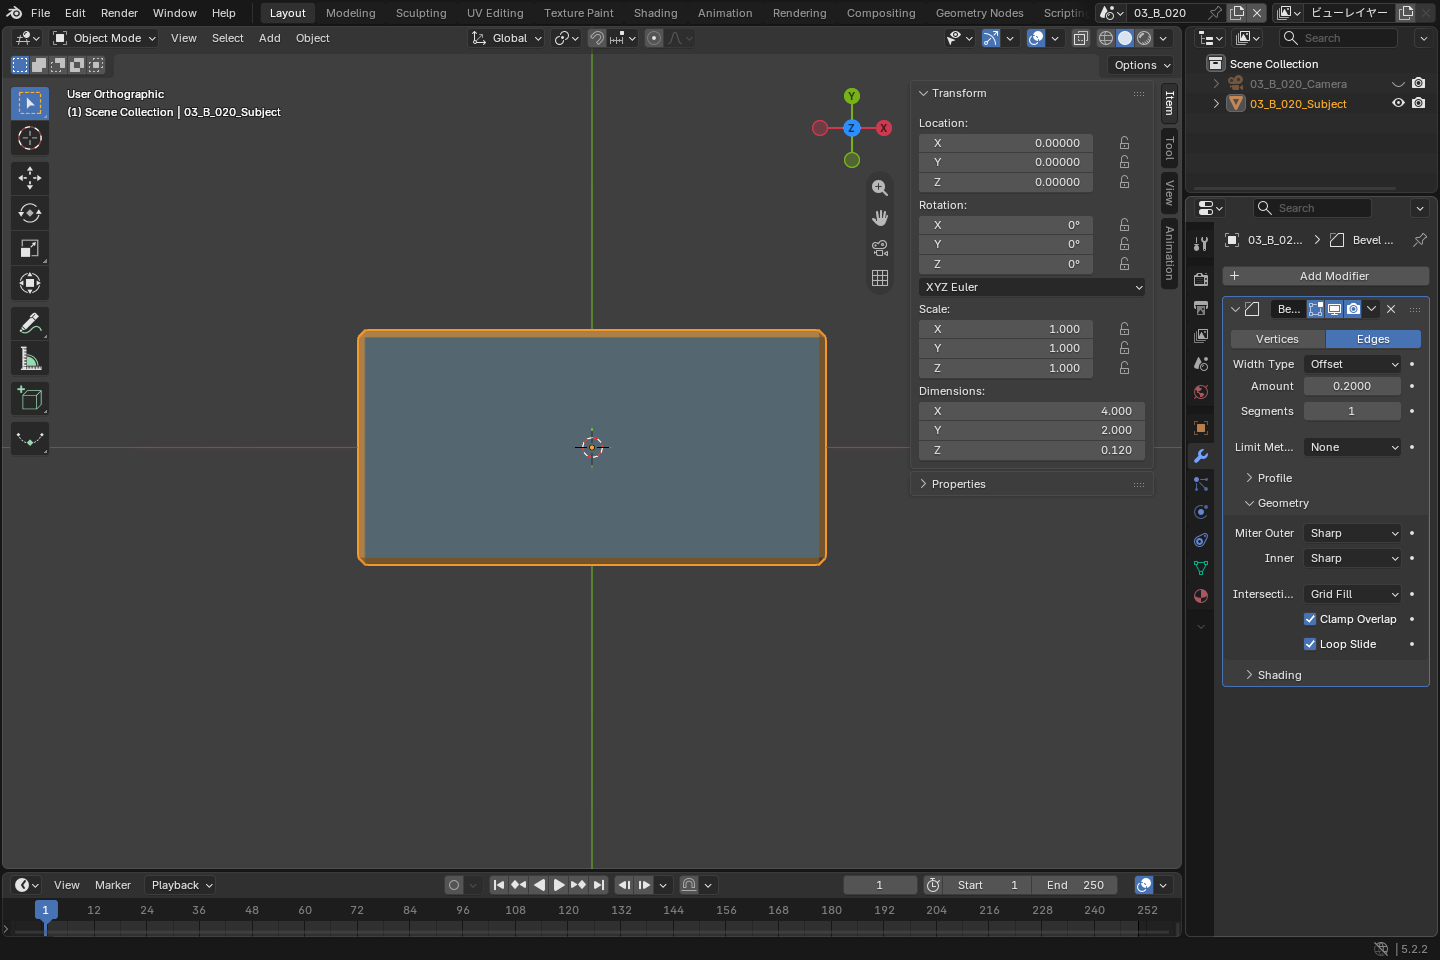Open the View Layer properties tab icon
This screenshot has width=1440, height=960.
pos(1201,336)
